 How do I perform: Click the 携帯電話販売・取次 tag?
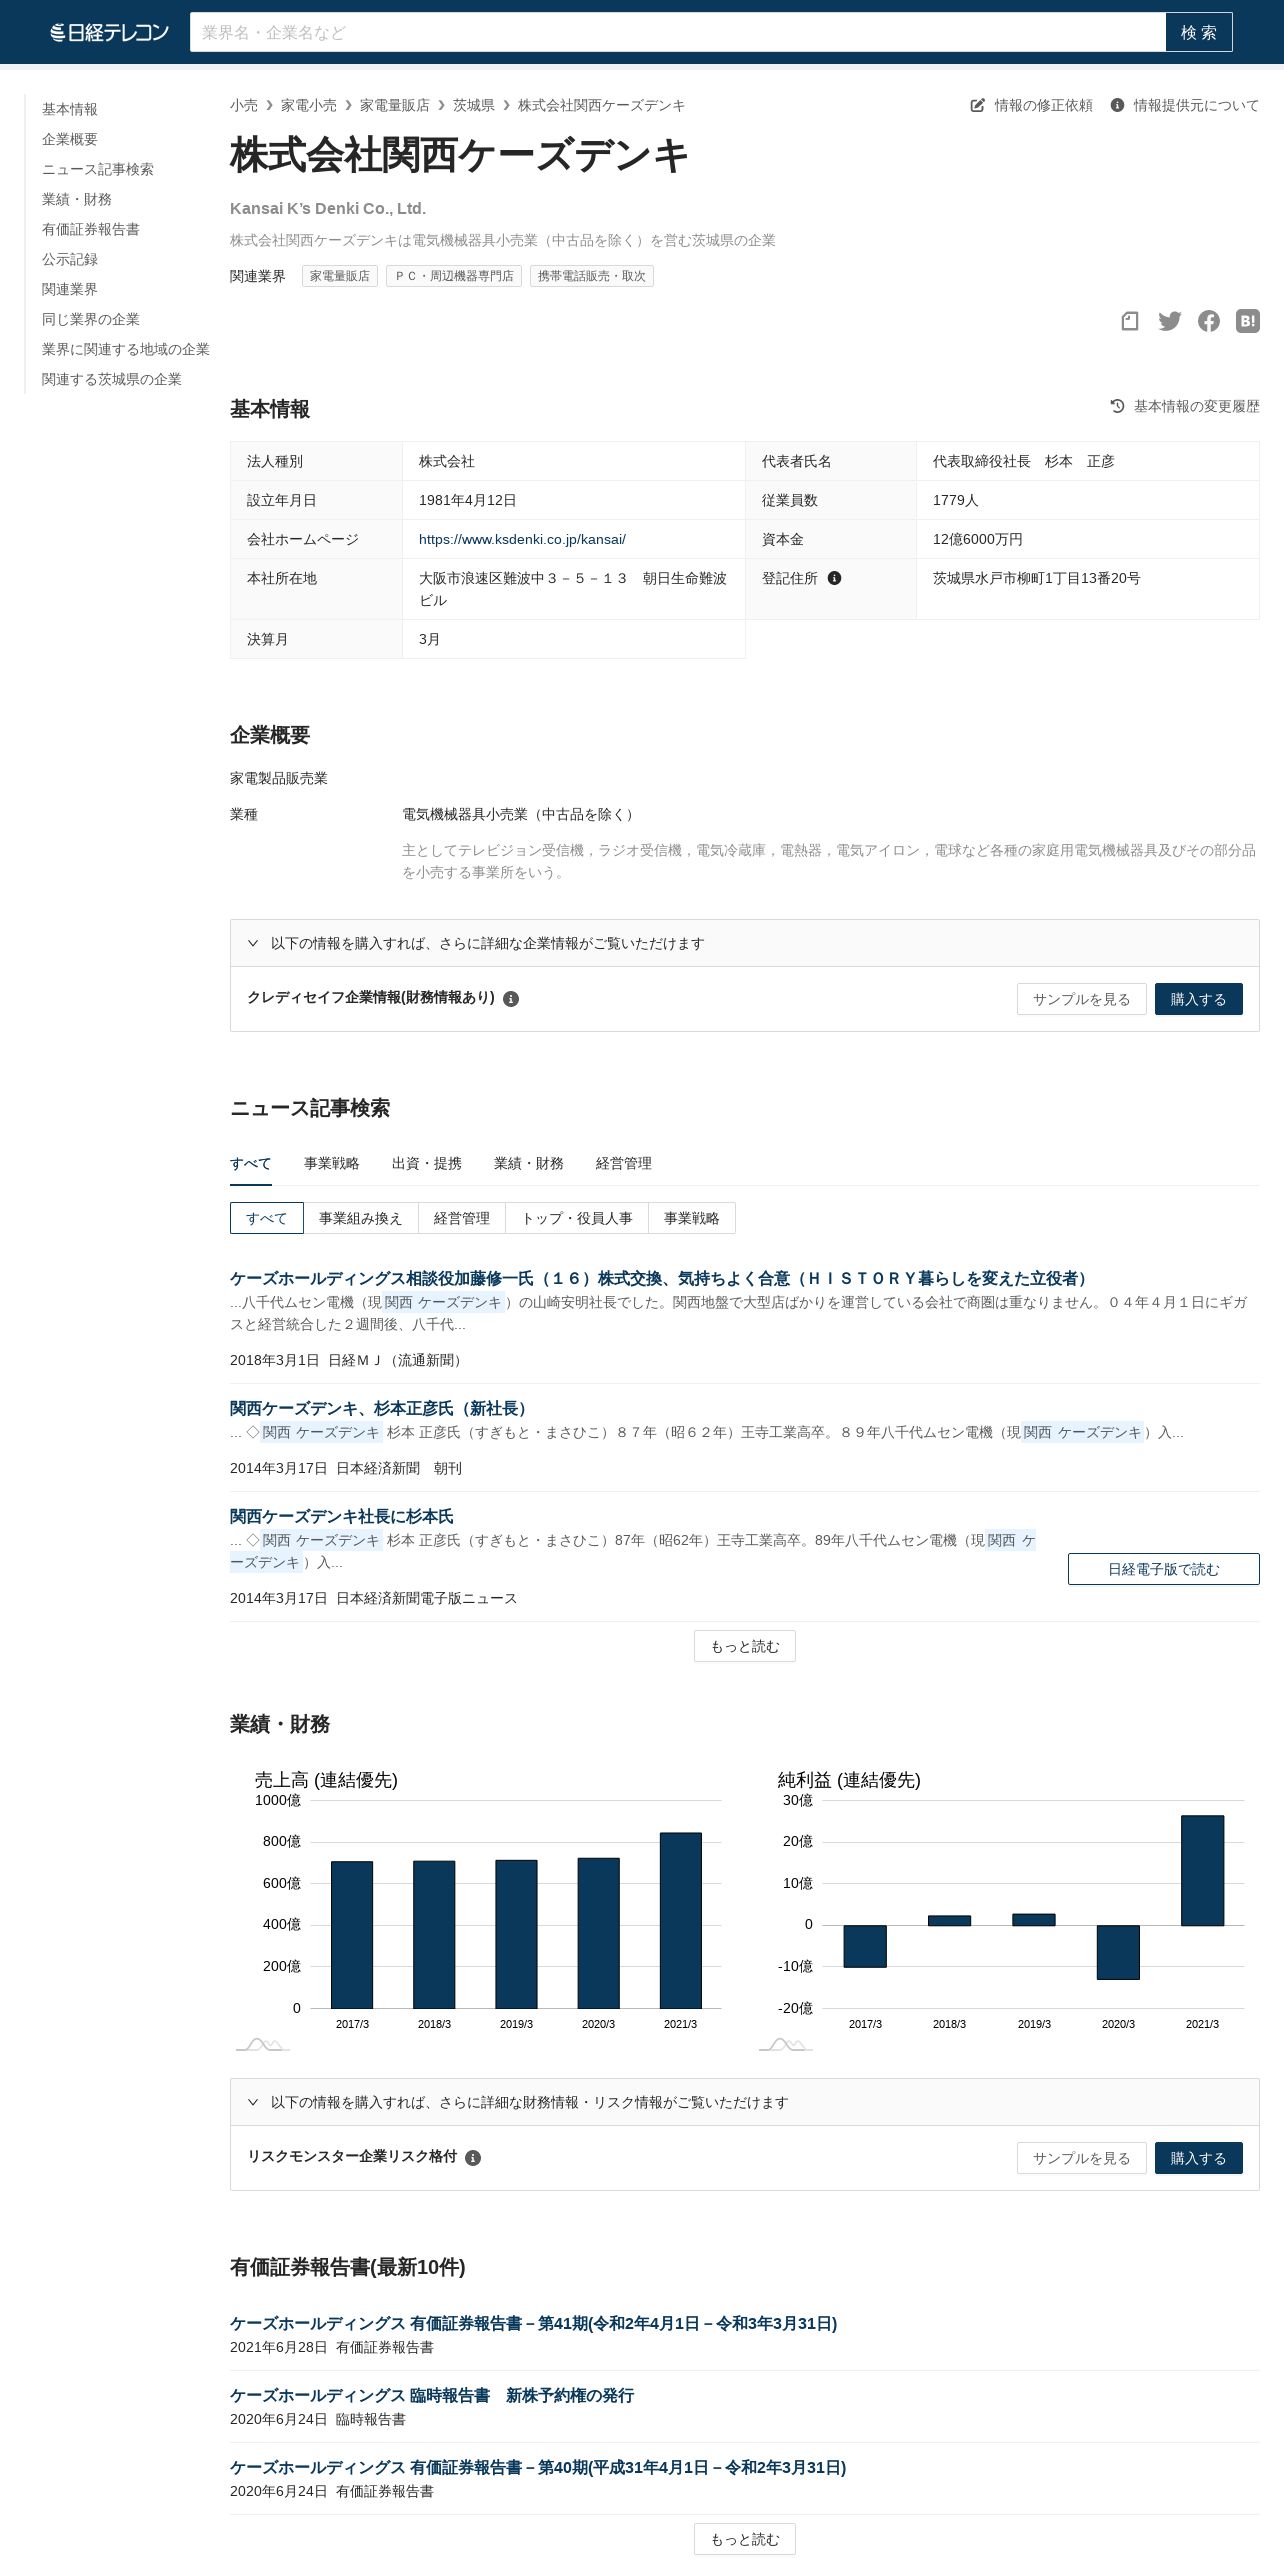click(592, 276)
